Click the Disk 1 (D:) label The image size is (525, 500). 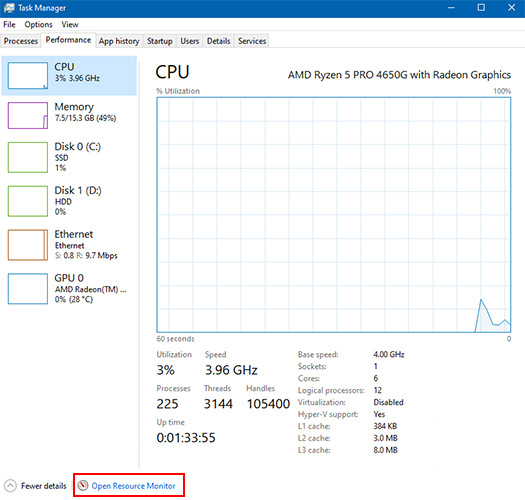(78, 190)
